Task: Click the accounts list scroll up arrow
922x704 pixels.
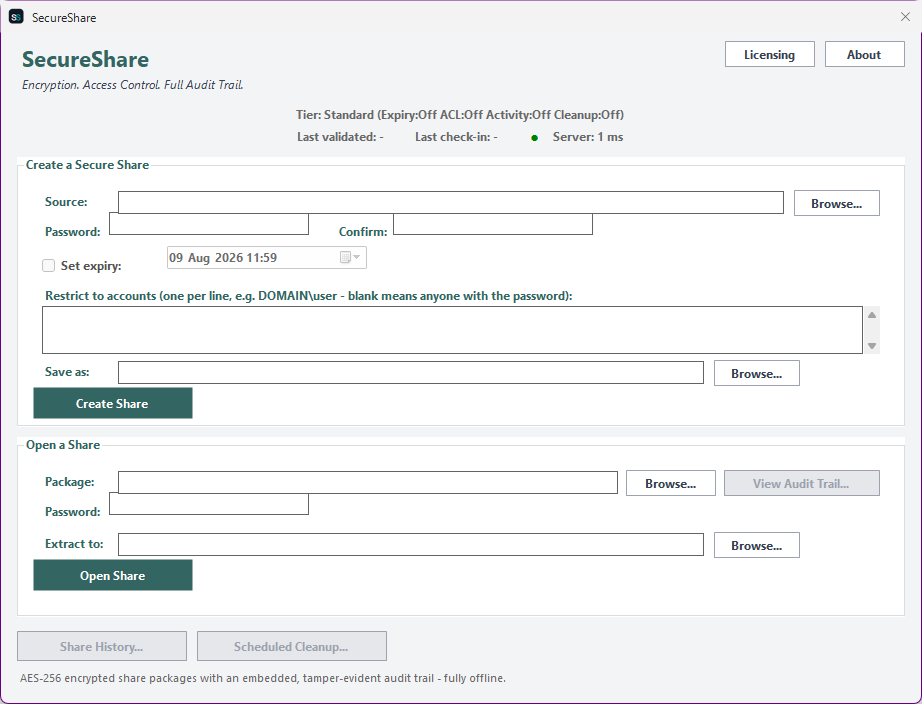Action: coord(872,315)
